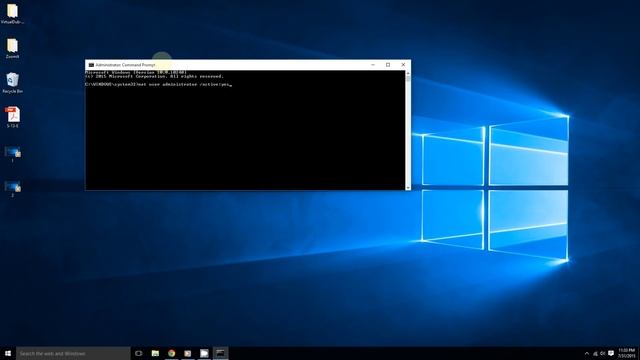Minimize the Administrator Command Prompt window
The width and height of the screenshot is (640, 360).
[x=373, y=65]
